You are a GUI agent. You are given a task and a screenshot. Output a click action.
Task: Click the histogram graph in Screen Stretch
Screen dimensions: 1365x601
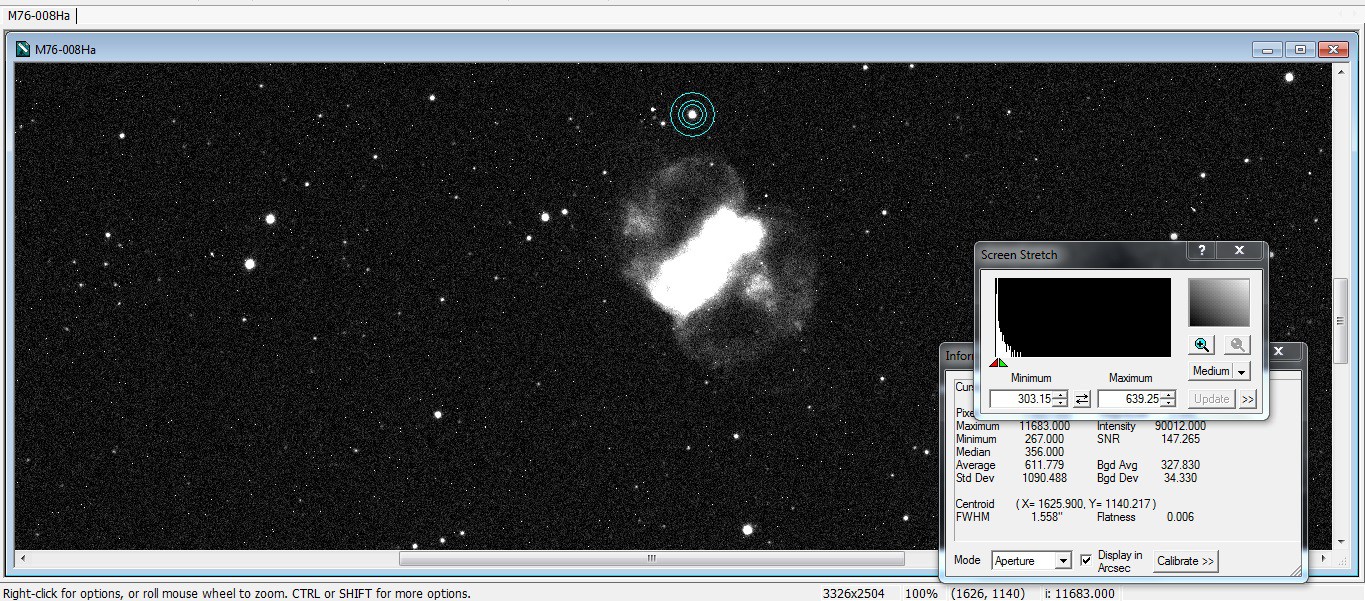tap(1083, 317)
